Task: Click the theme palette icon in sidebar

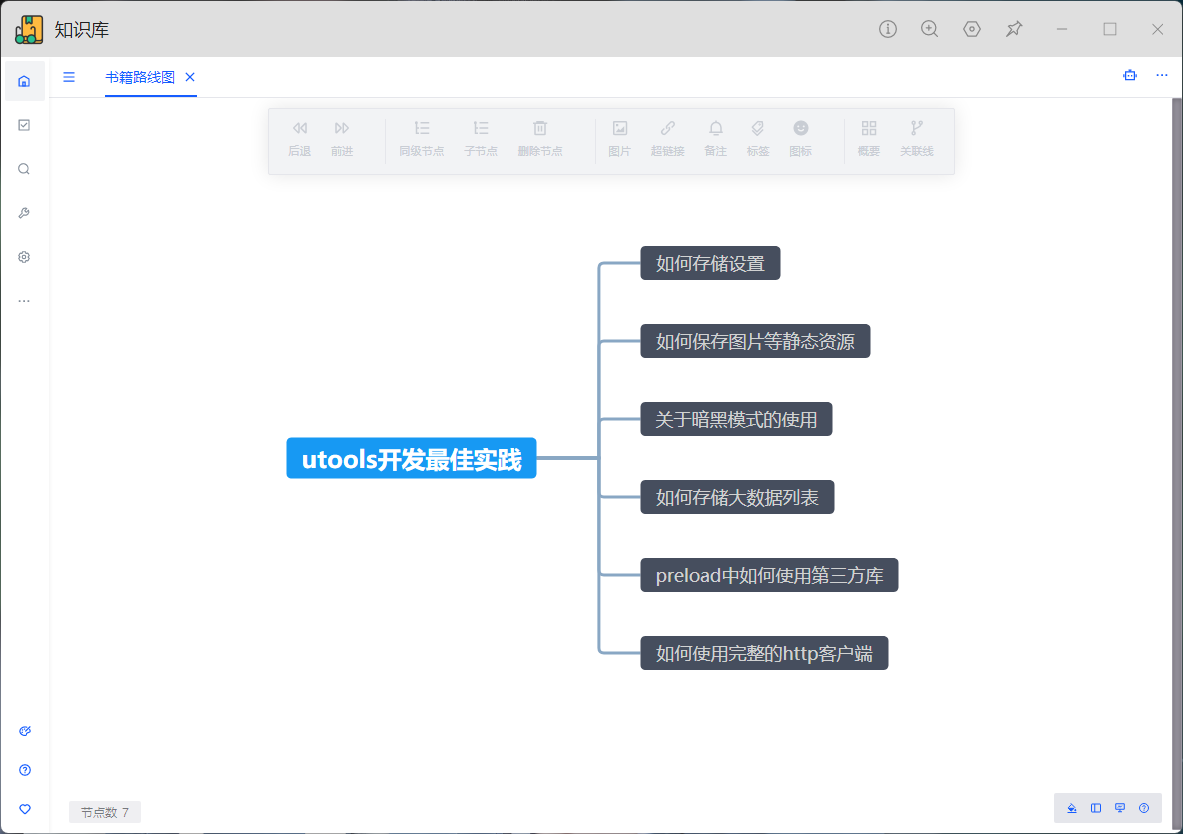Action: (x=25, y=731)
